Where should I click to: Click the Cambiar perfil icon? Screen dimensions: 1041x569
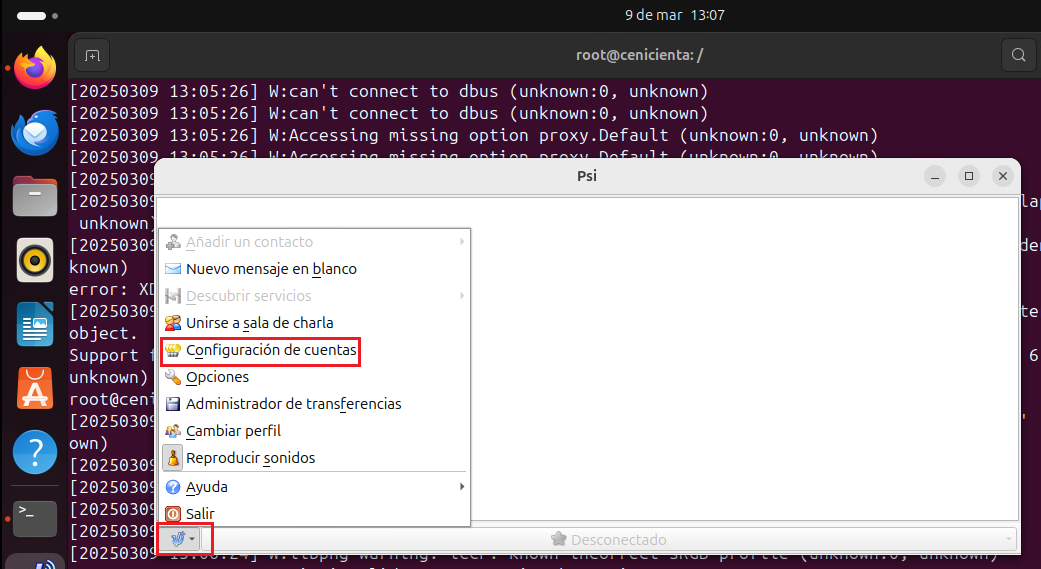173,431
